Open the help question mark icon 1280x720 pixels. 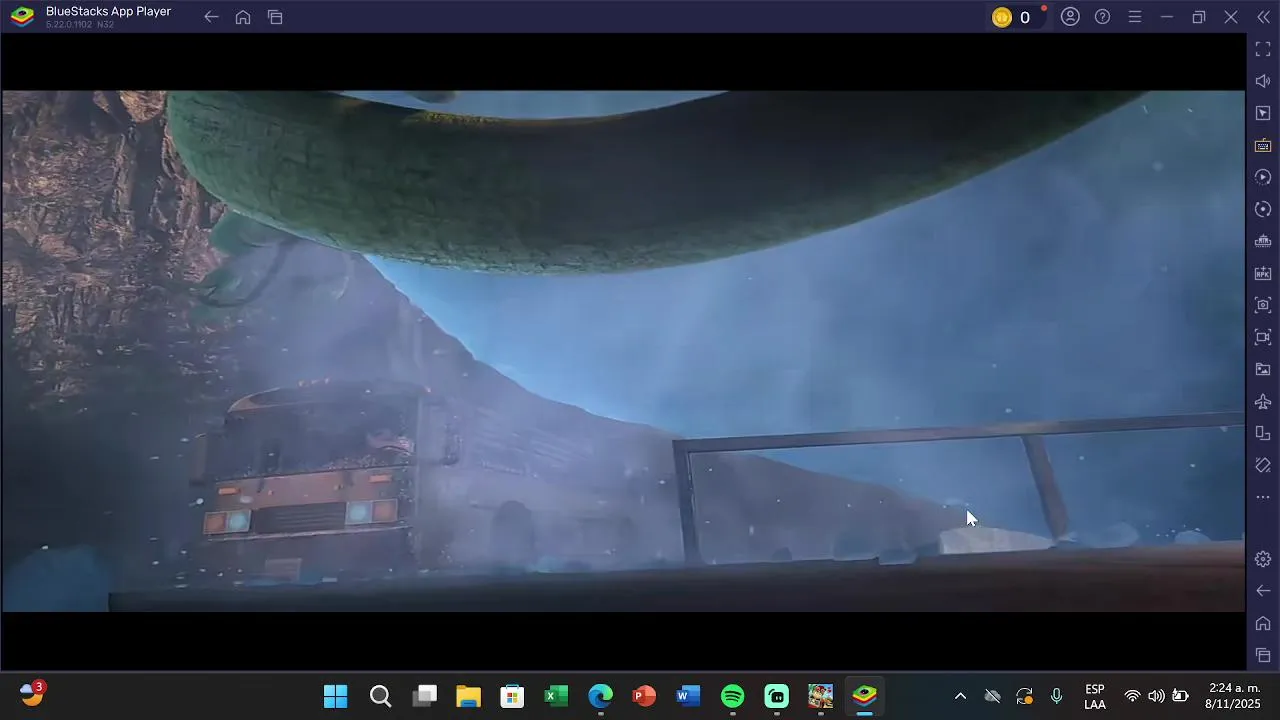pyautogui.click(x=1102, y=17)
